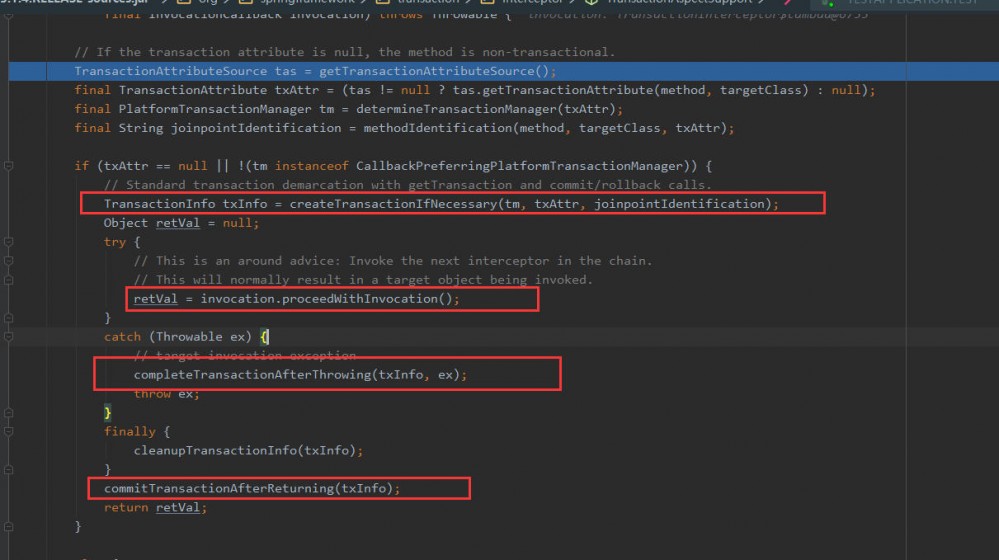Collapse the if (txAttr == null) block fold marker
The image size is (999, 560).
click(8, 166)
